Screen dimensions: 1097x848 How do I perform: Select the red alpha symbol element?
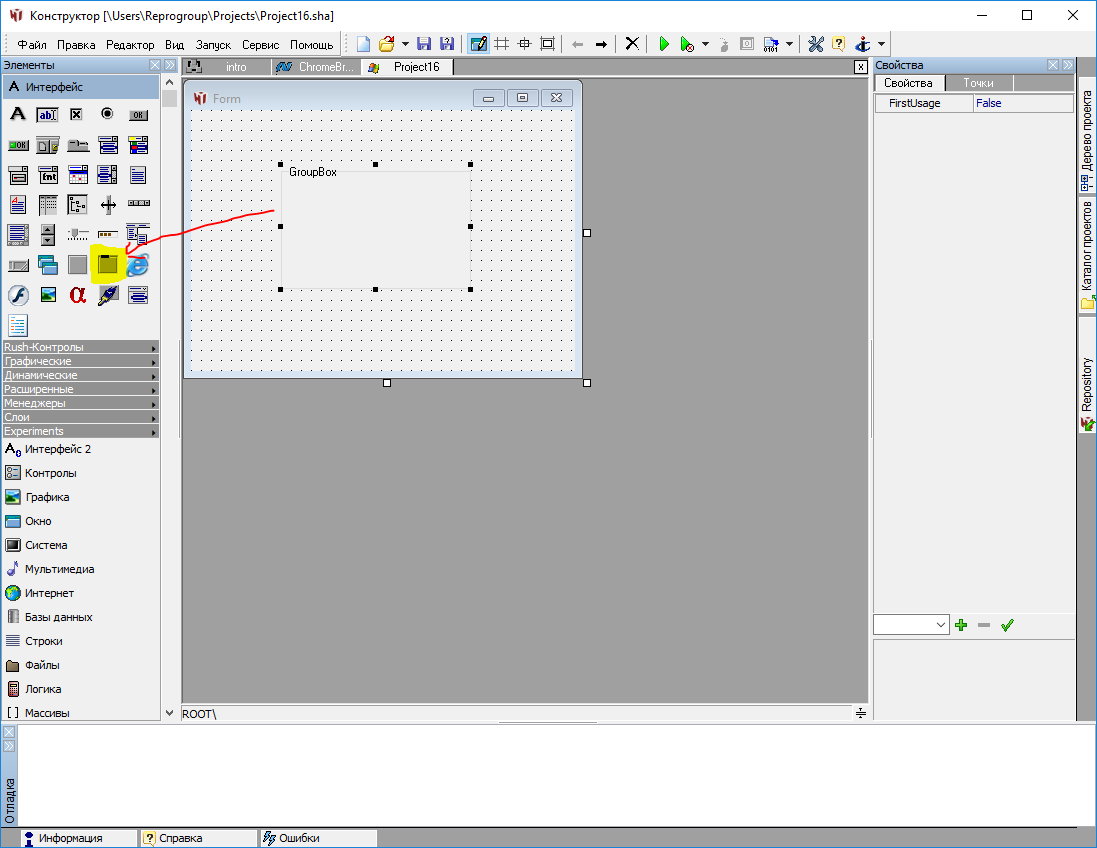coord(77,295)
